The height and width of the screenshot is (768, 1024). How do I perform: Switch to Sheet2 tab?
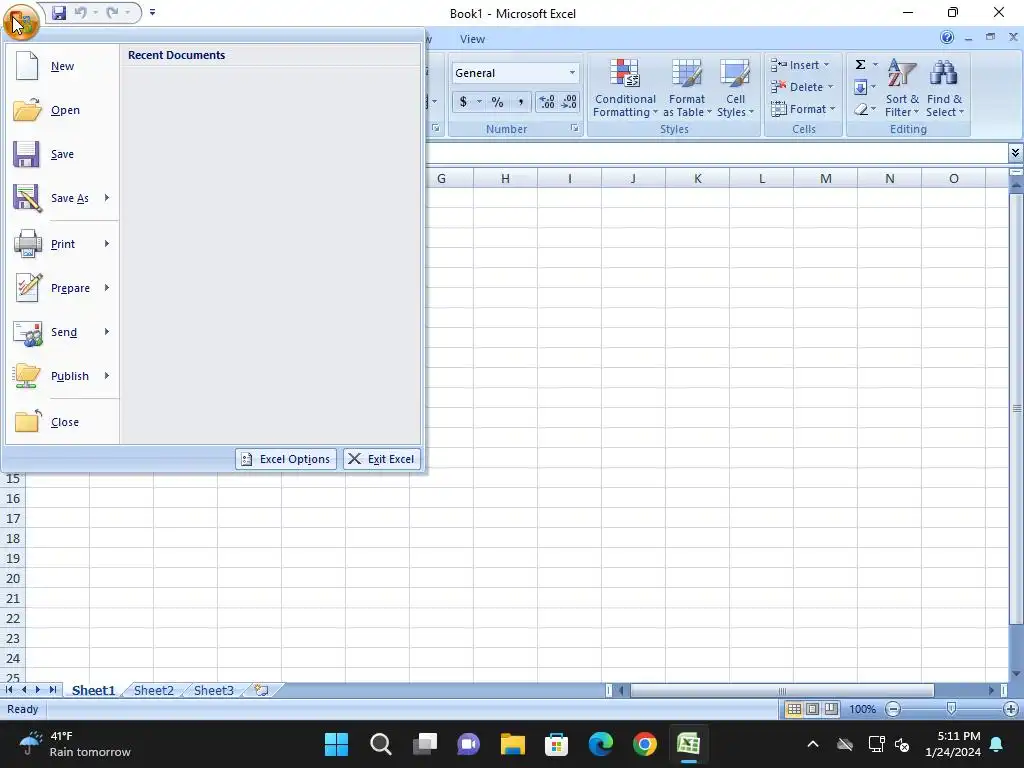click(154, 690)
